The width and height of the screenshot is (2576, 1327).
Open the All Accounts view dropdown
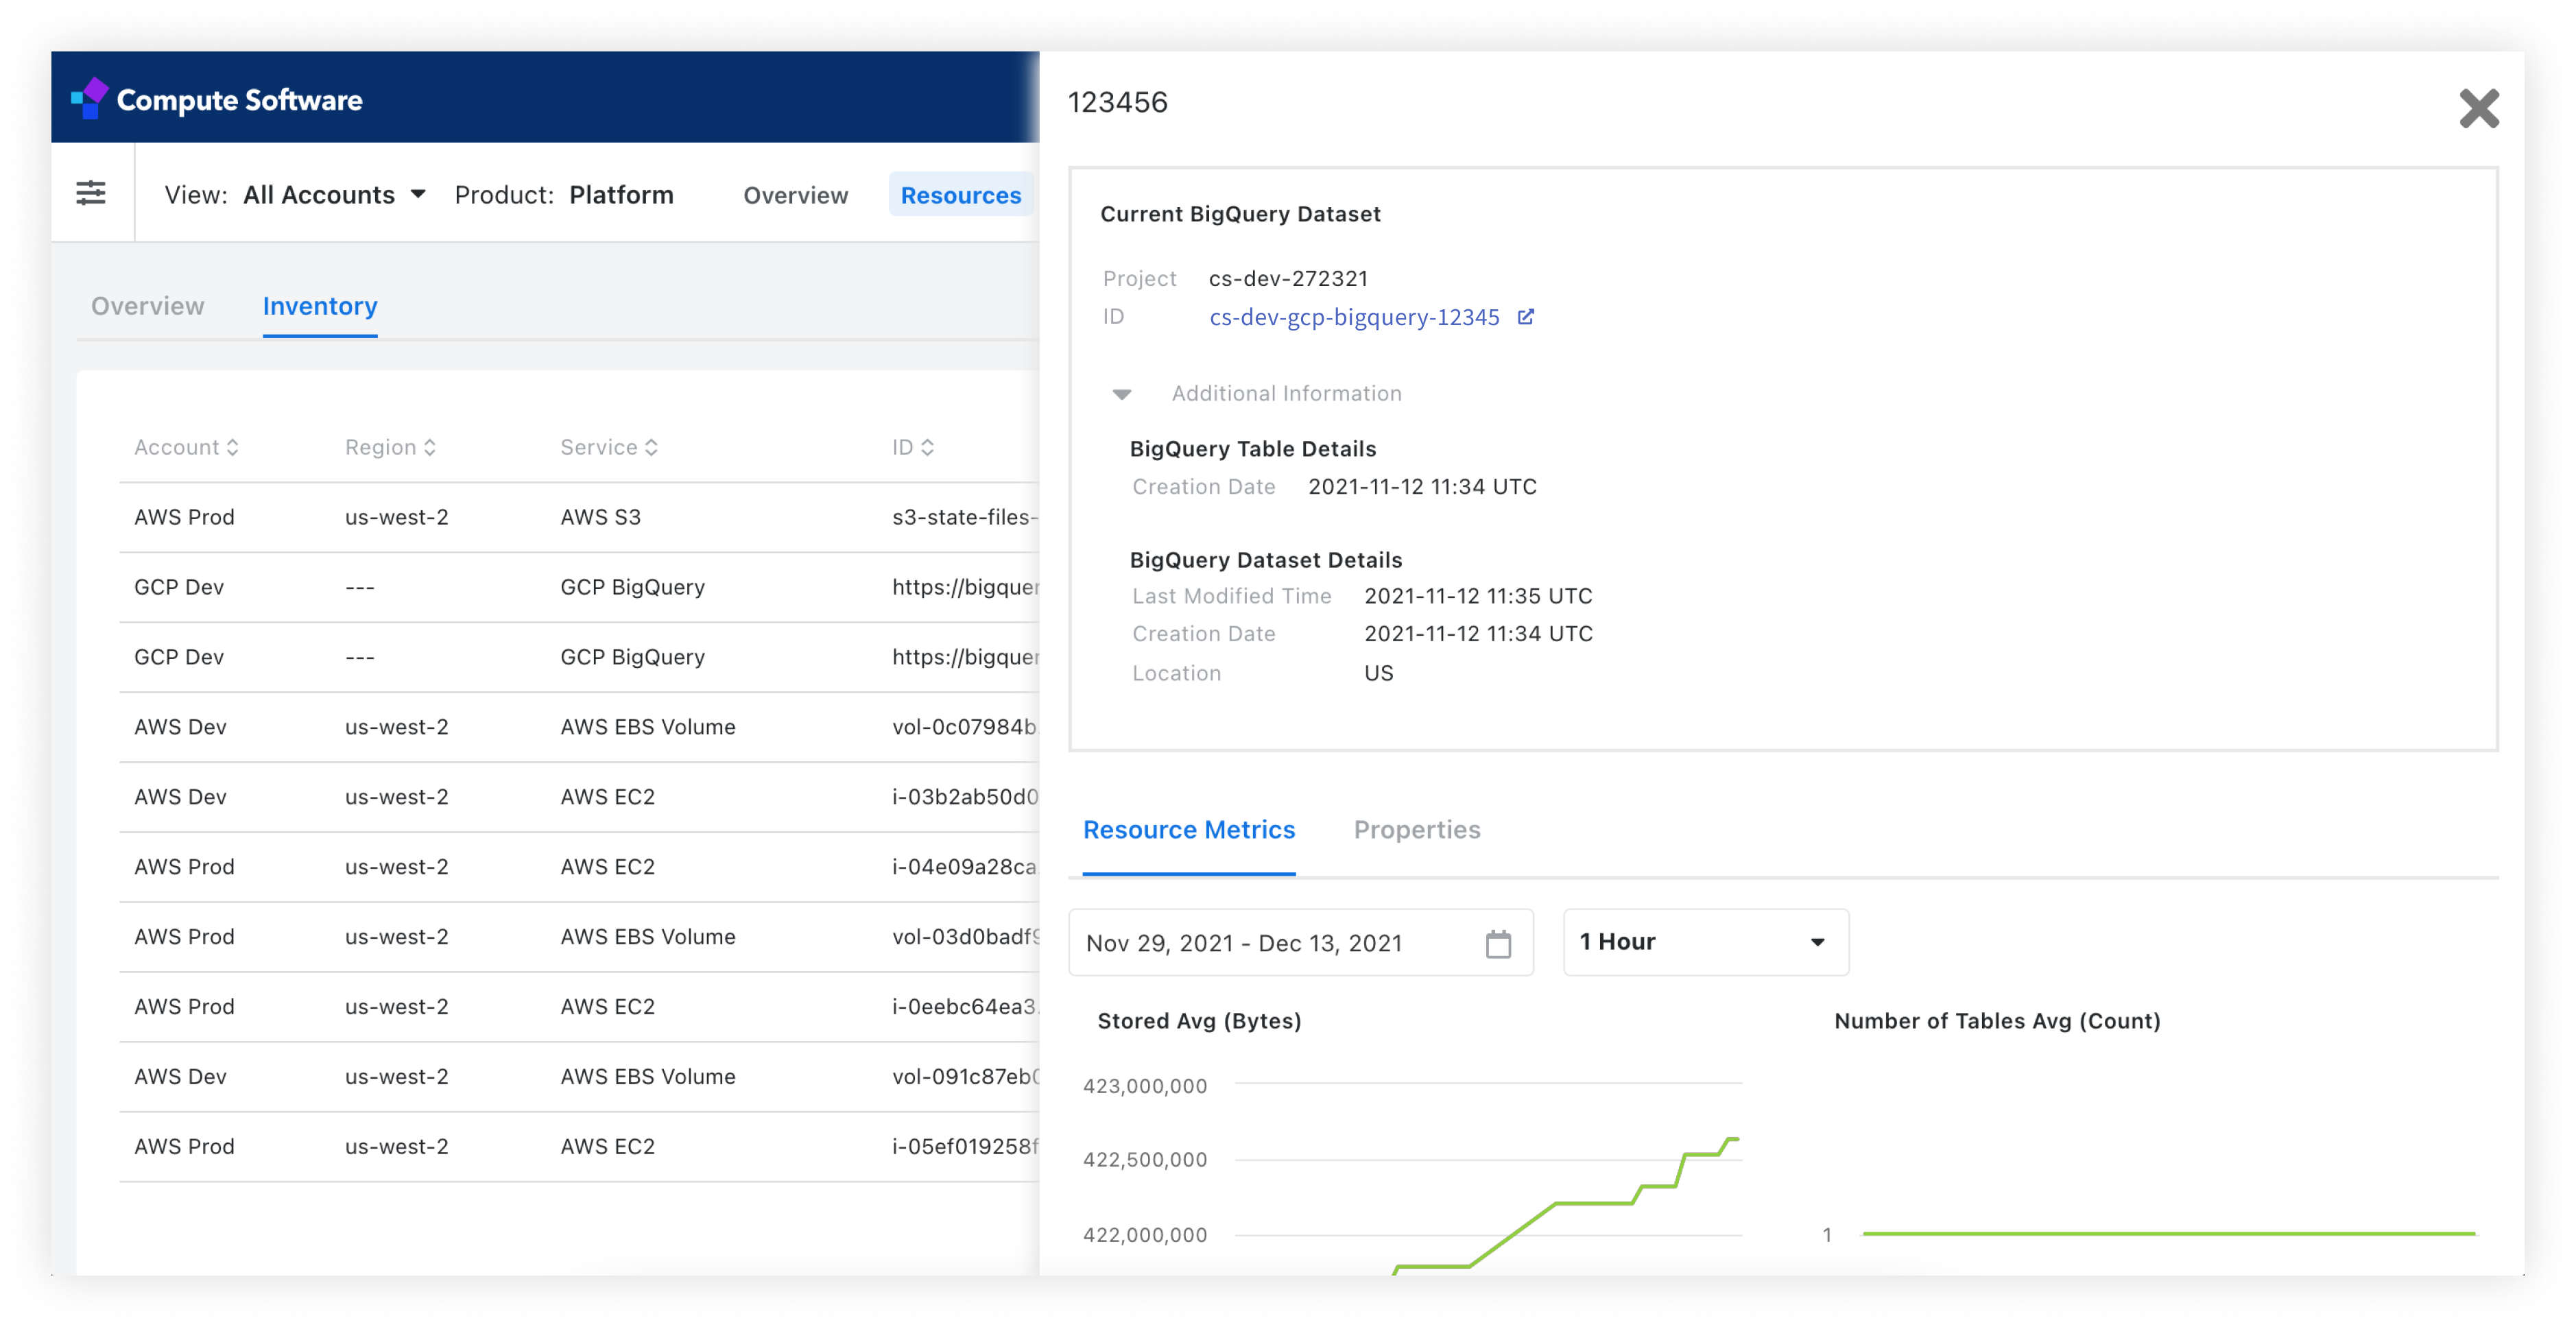(335, 195)
